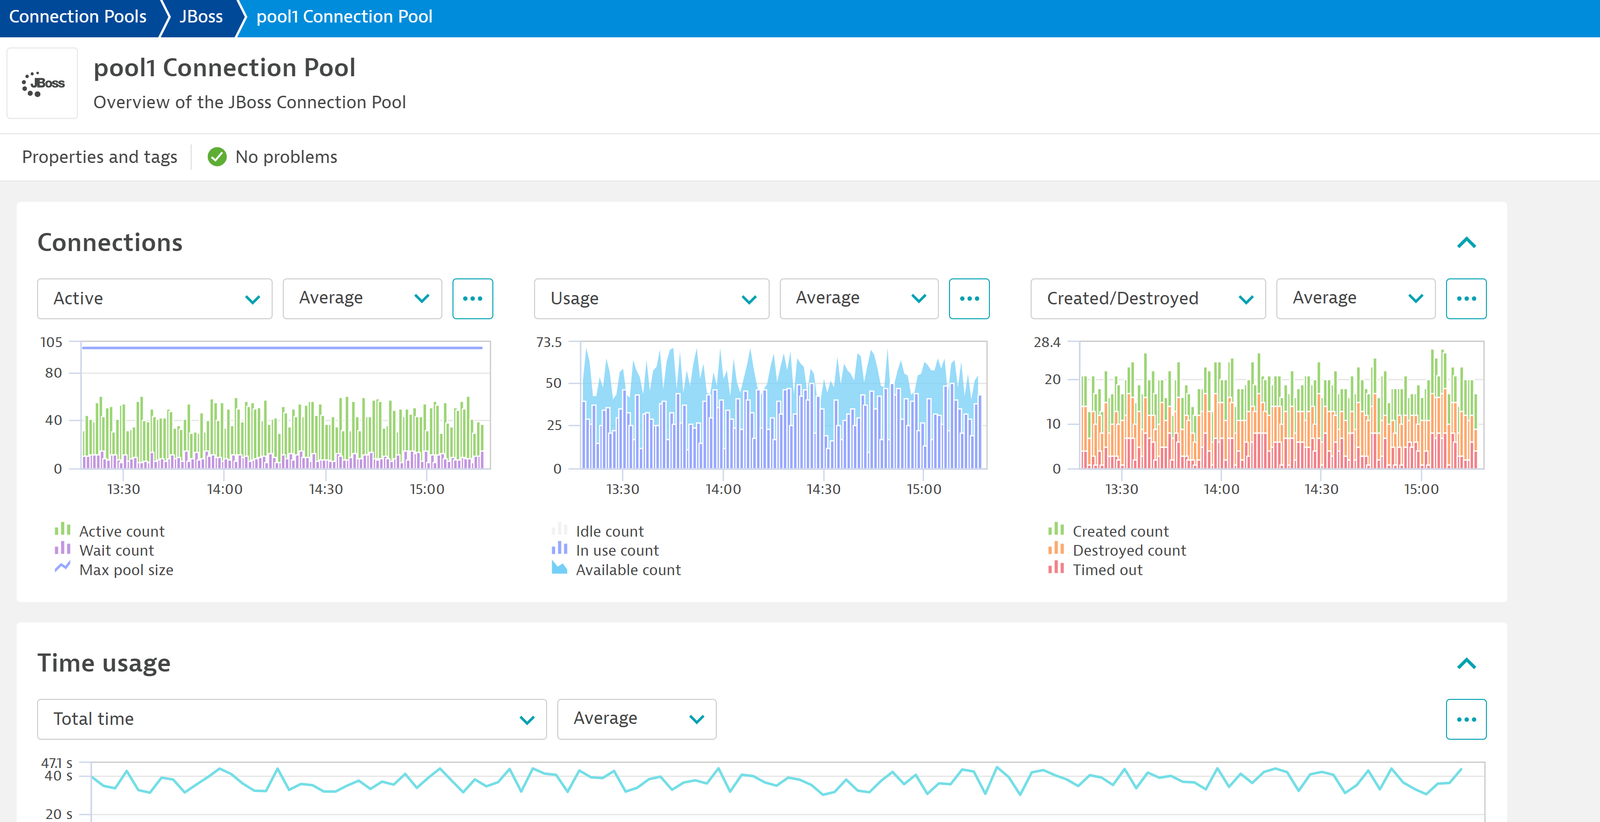Click the 28.4 y-axis value on Created/Destroyed chart
1600x822 pixels.
point(1047,342)
